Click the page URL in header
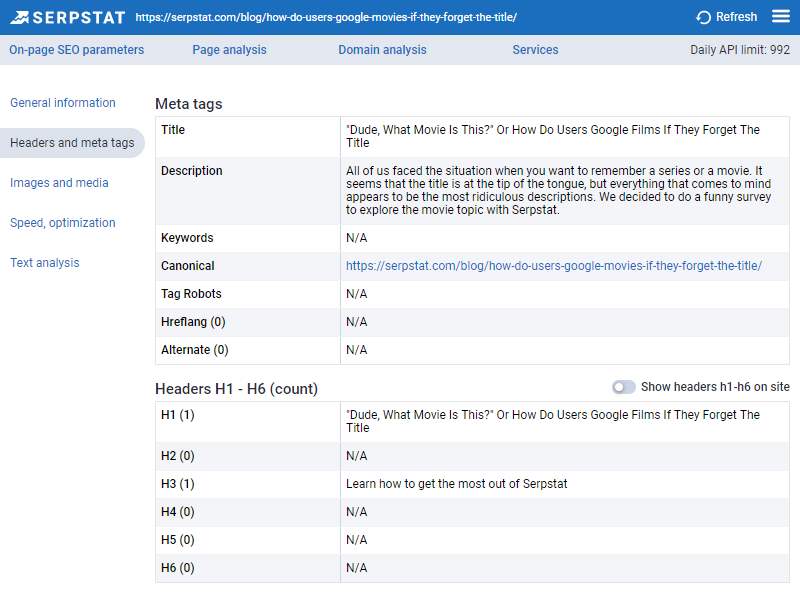This screenshot has height=600, width=800. 326,17
